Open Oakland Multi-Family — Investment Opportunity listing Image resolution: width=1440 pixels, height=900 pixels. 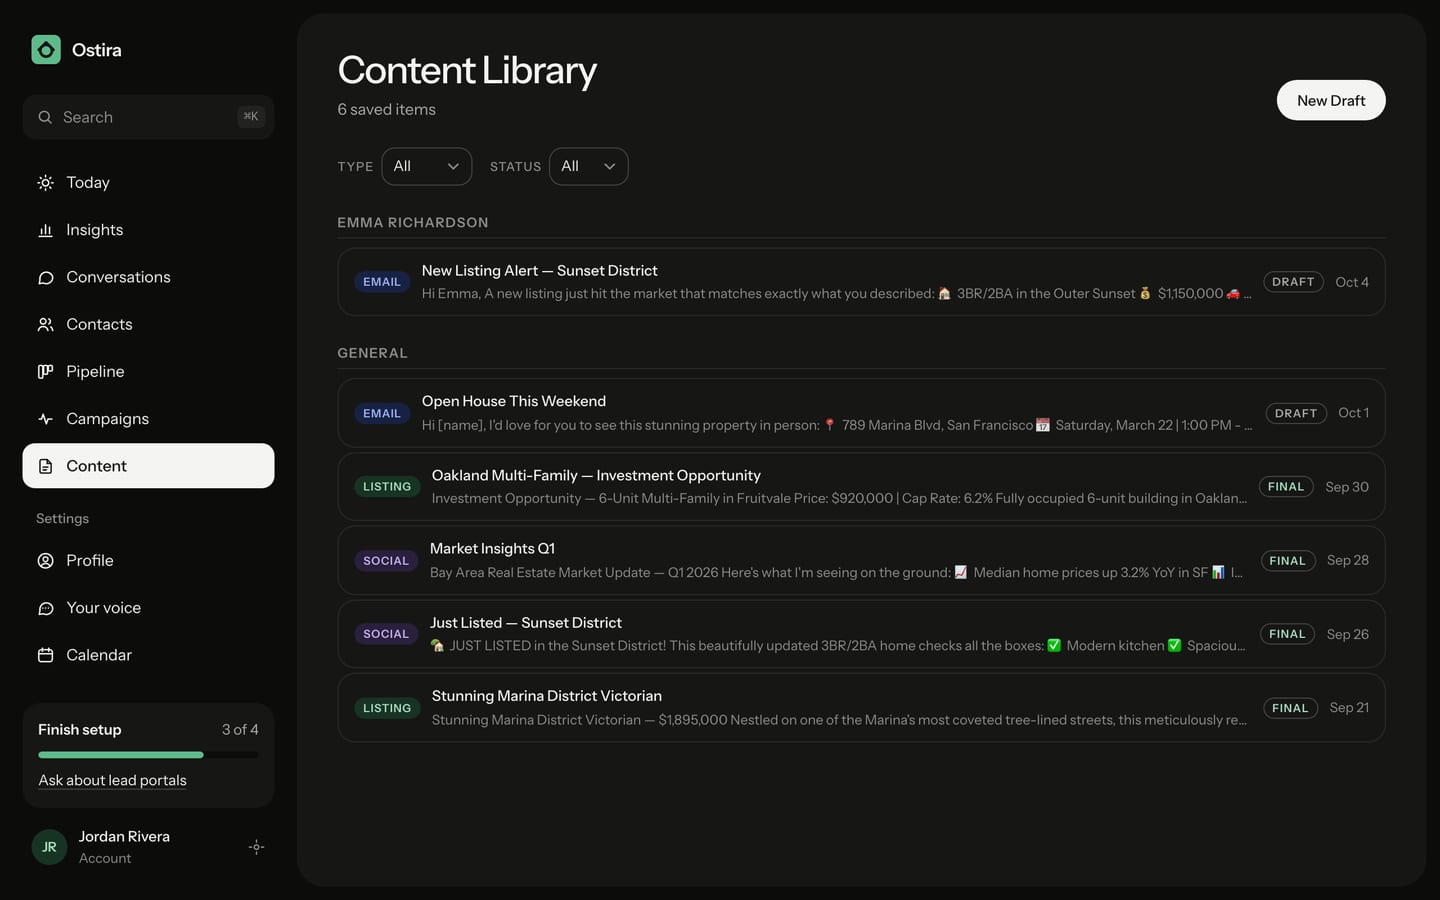pyautogui.click(x=861, y=487)
